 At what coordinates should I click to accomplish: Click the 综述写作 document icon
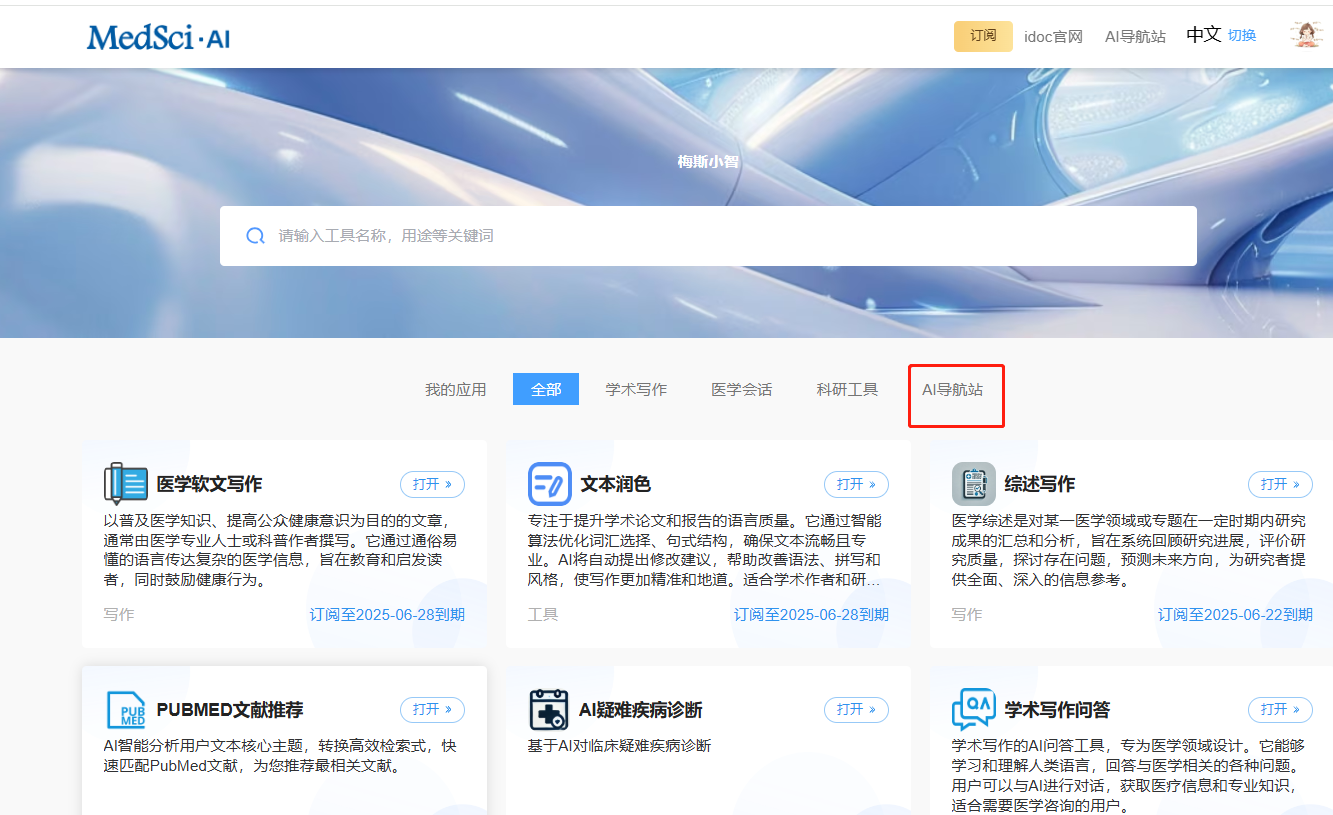(x=973, y=484)
